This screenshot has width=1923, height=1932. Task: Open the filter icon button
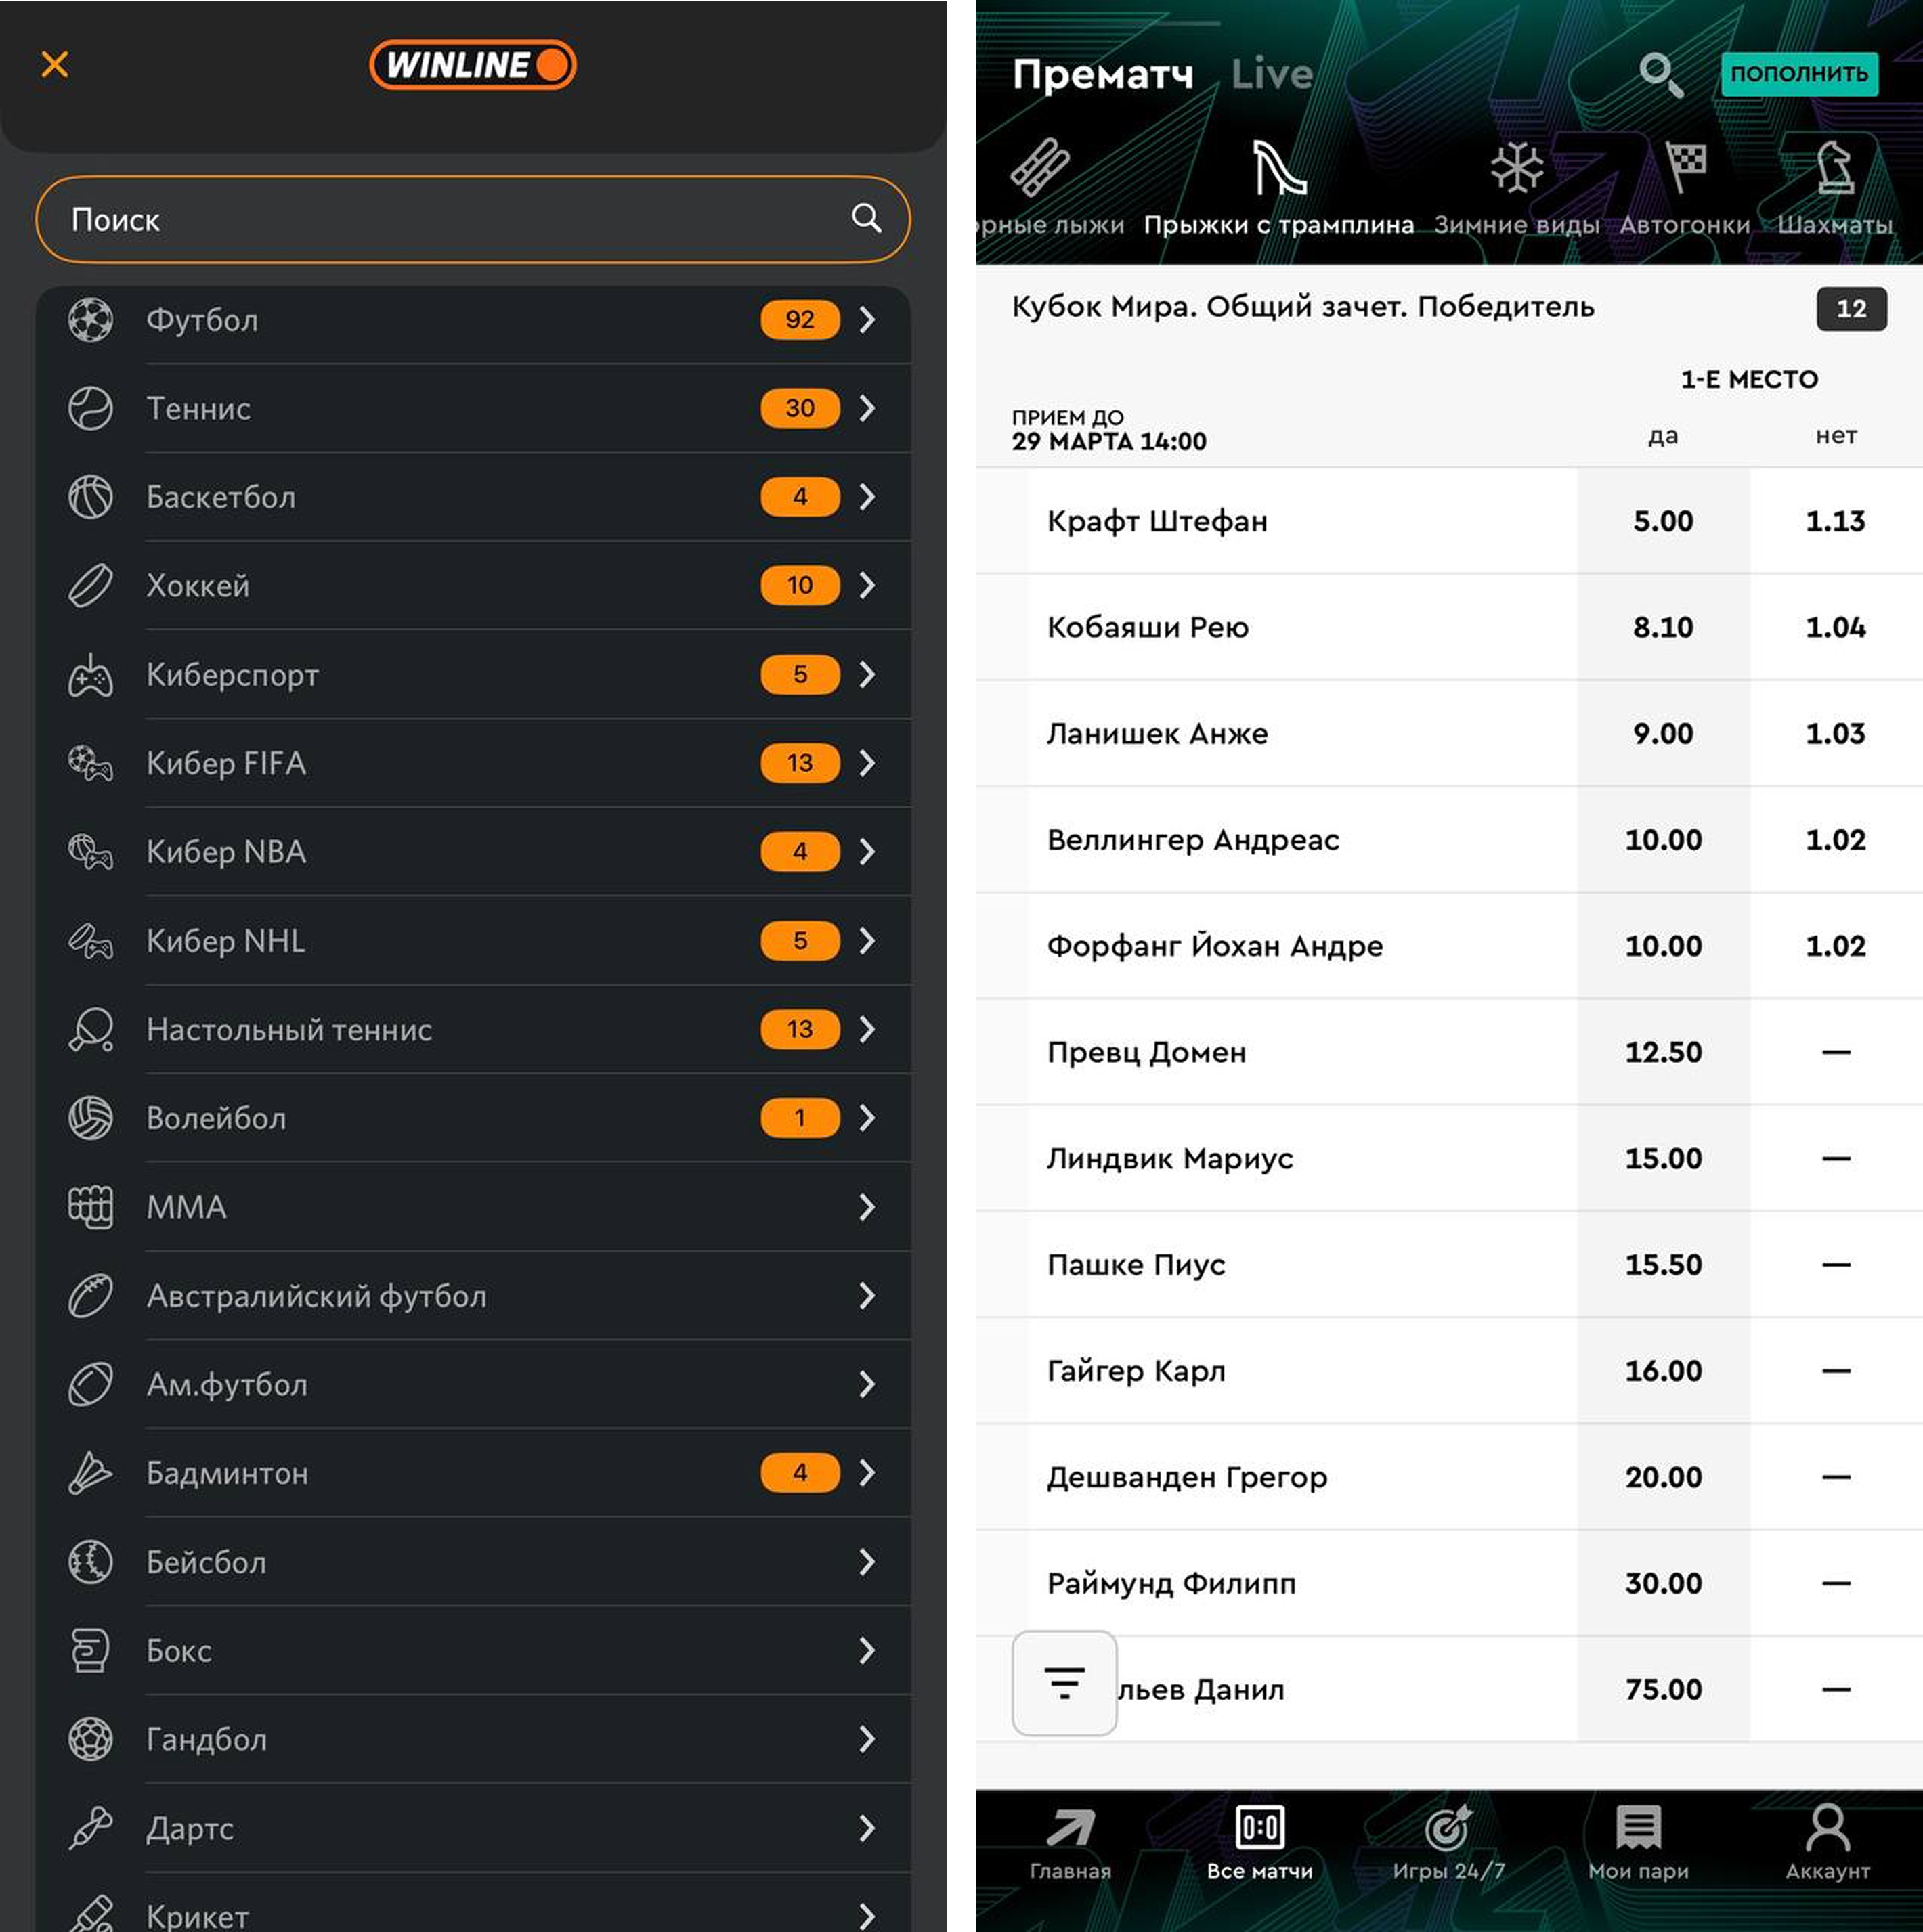click(x=1064, y=1684)
